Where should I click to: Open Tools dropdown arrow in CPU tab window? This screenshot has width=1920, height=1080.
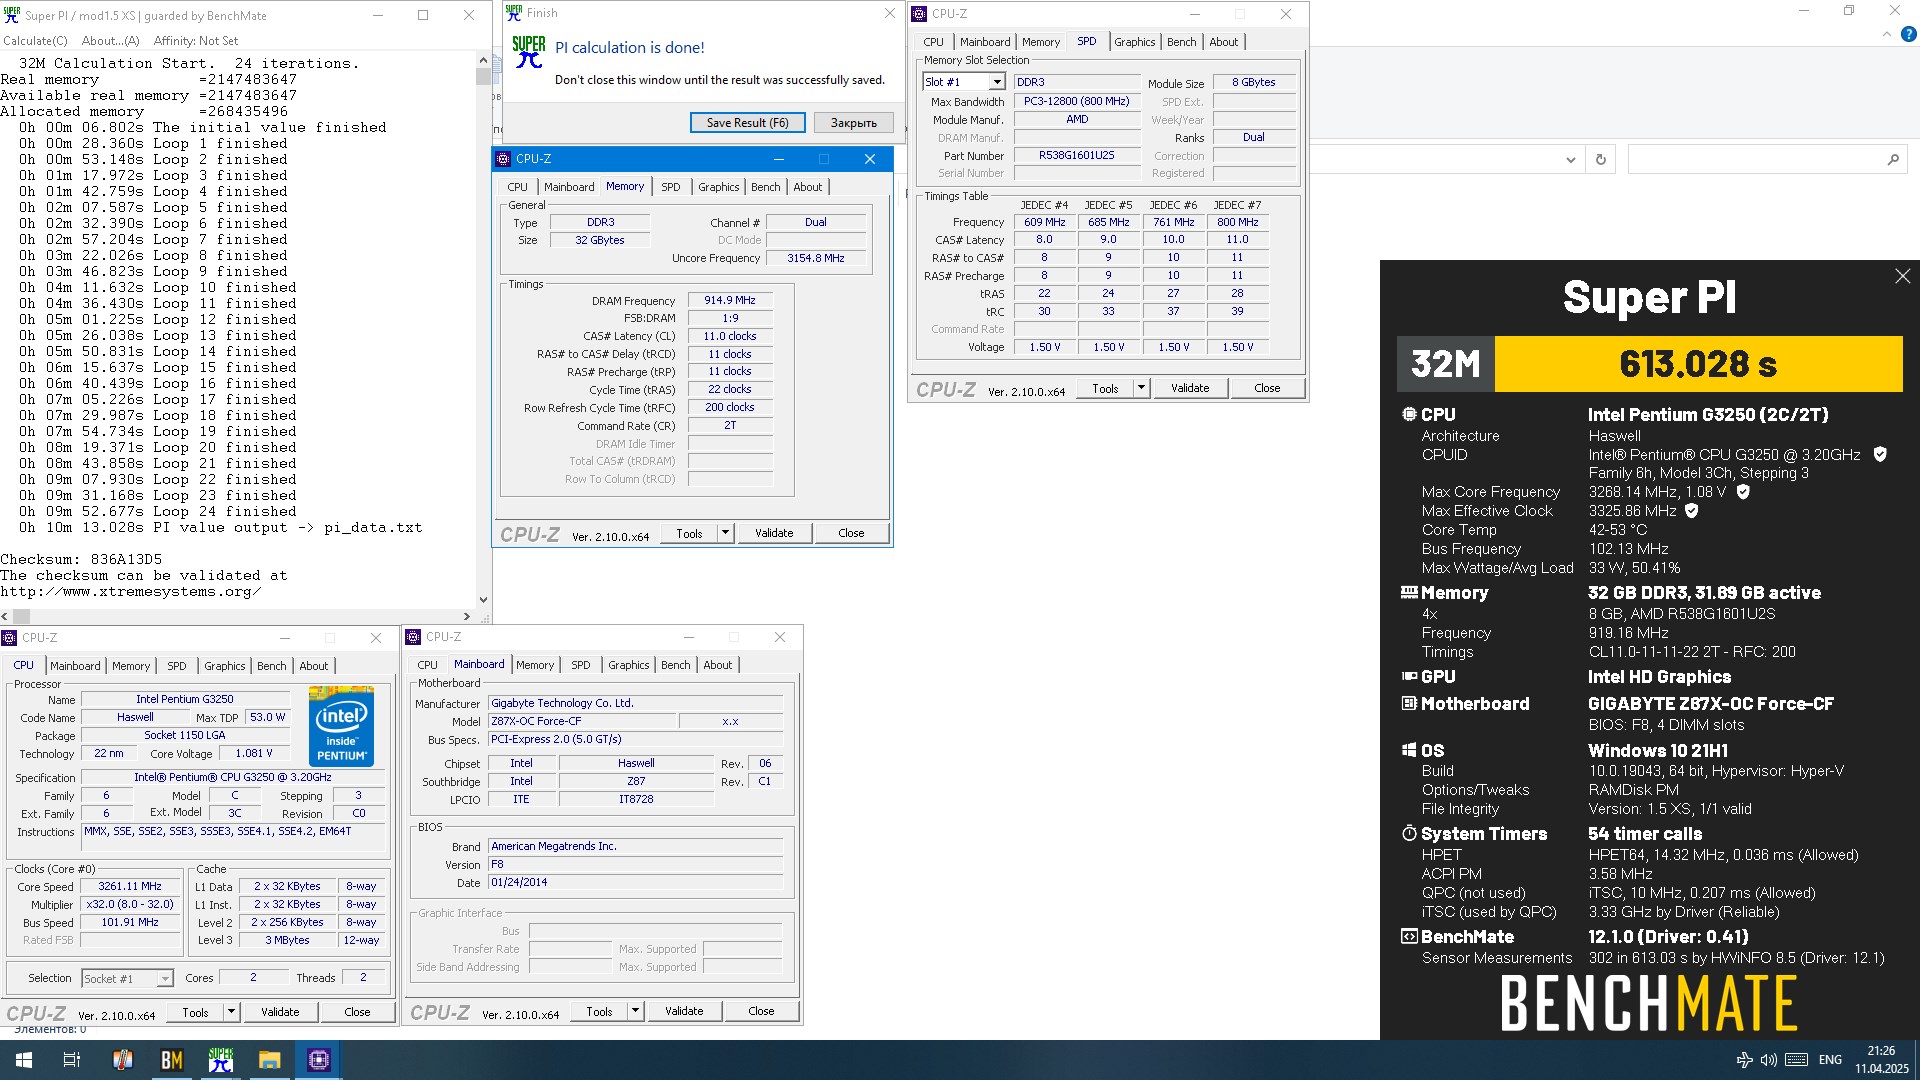click(231, 1012)
